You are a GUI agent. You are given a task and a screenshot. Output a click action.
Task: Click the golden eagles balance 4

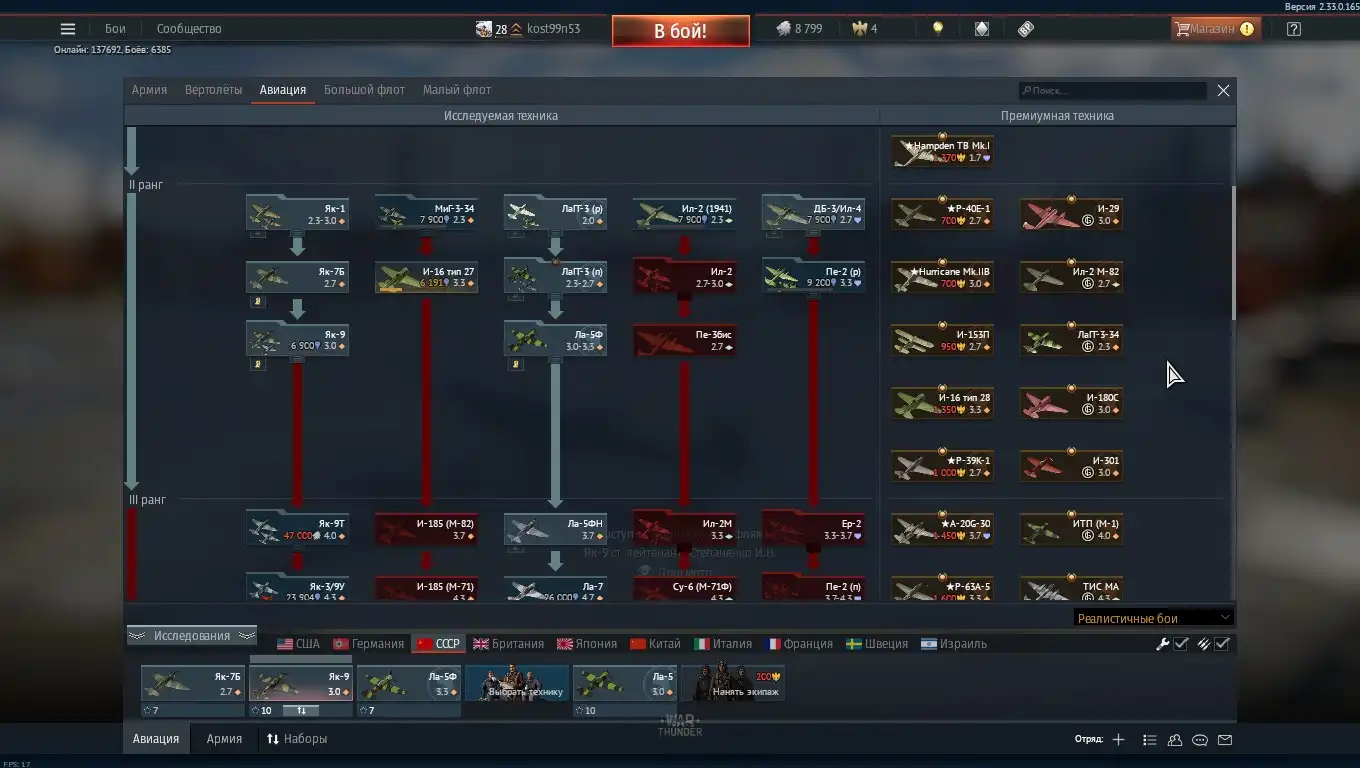(x=865, y=29)
